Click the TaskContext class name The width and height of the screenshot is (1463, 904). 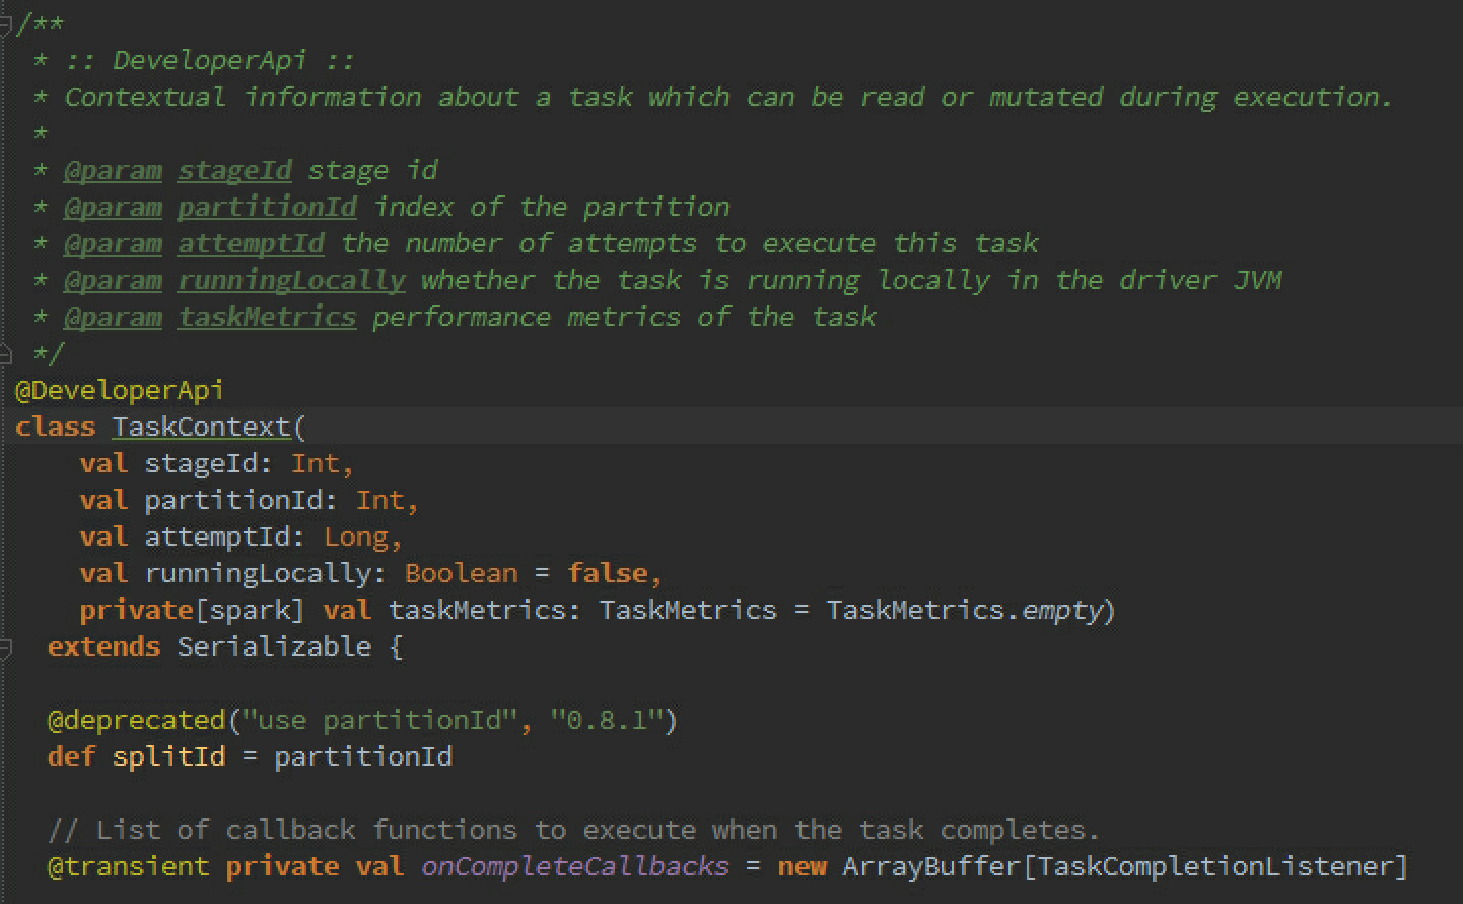point(200,427)
